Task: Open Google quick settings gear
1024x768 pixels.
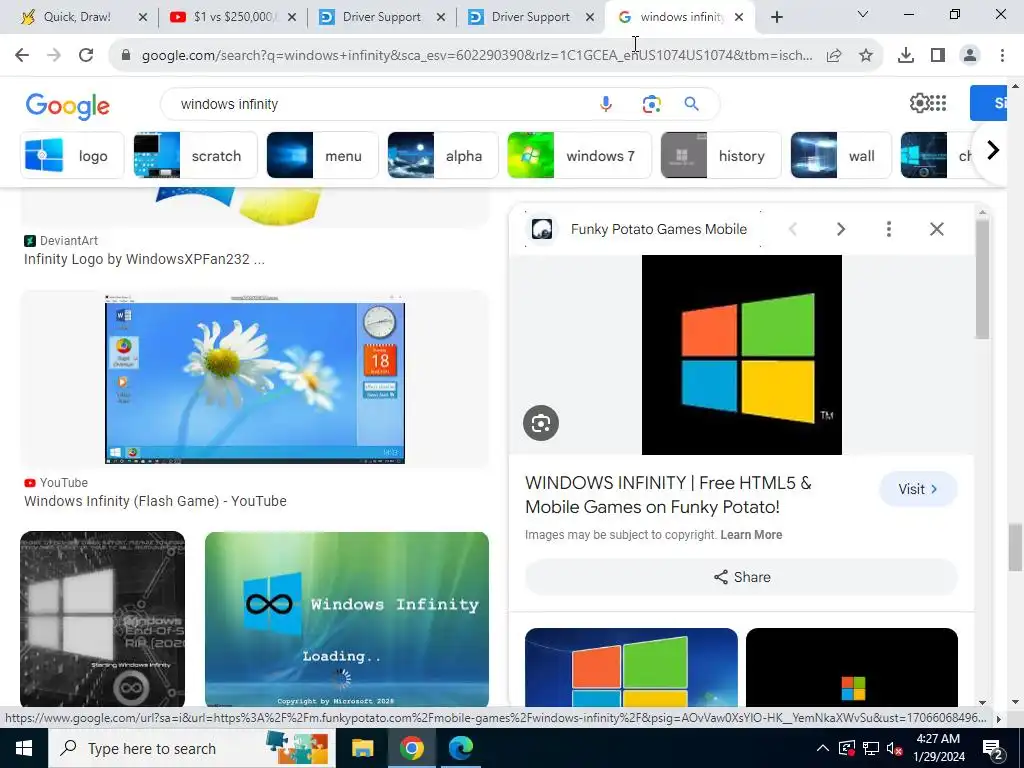Action: coord(920,103)
